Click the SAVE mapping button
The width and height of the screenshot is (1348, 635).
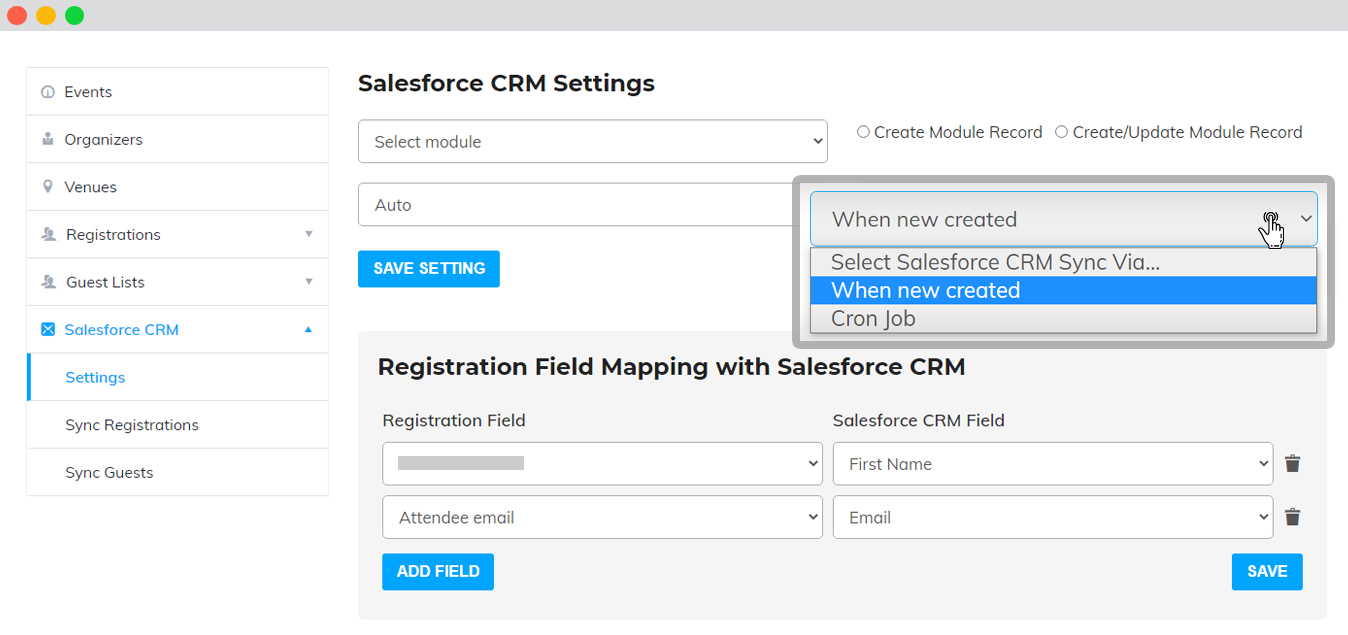coord(1267,571)
